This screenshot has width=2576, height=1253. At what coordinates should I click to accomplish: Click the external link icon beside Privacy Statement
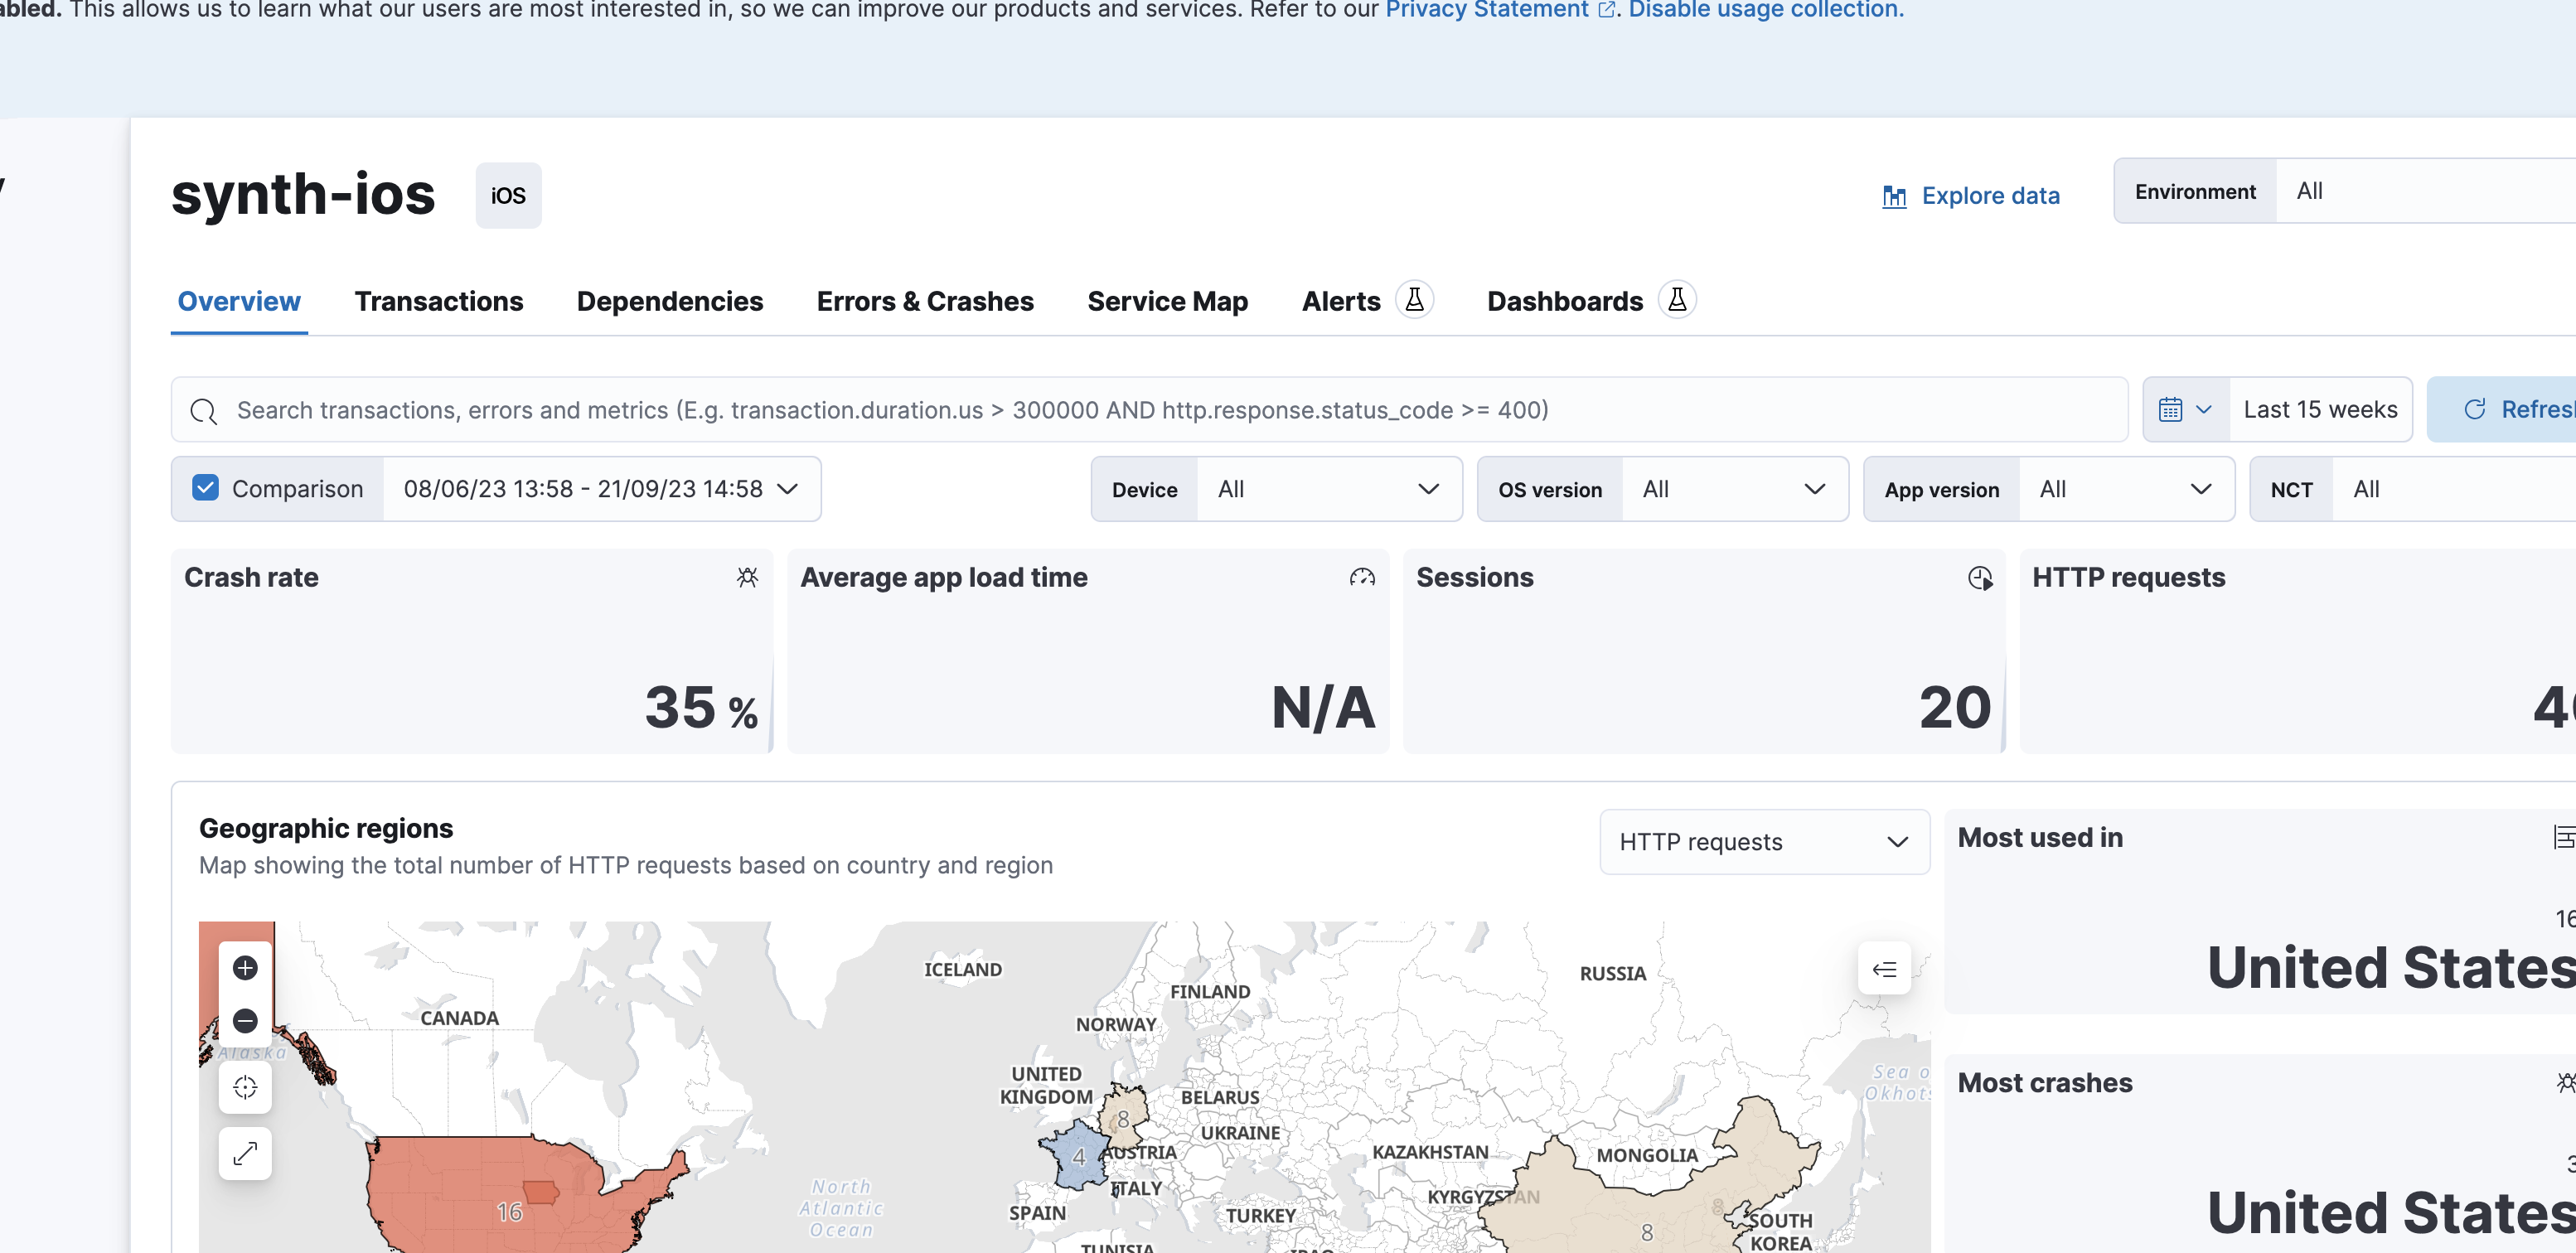1606,10
